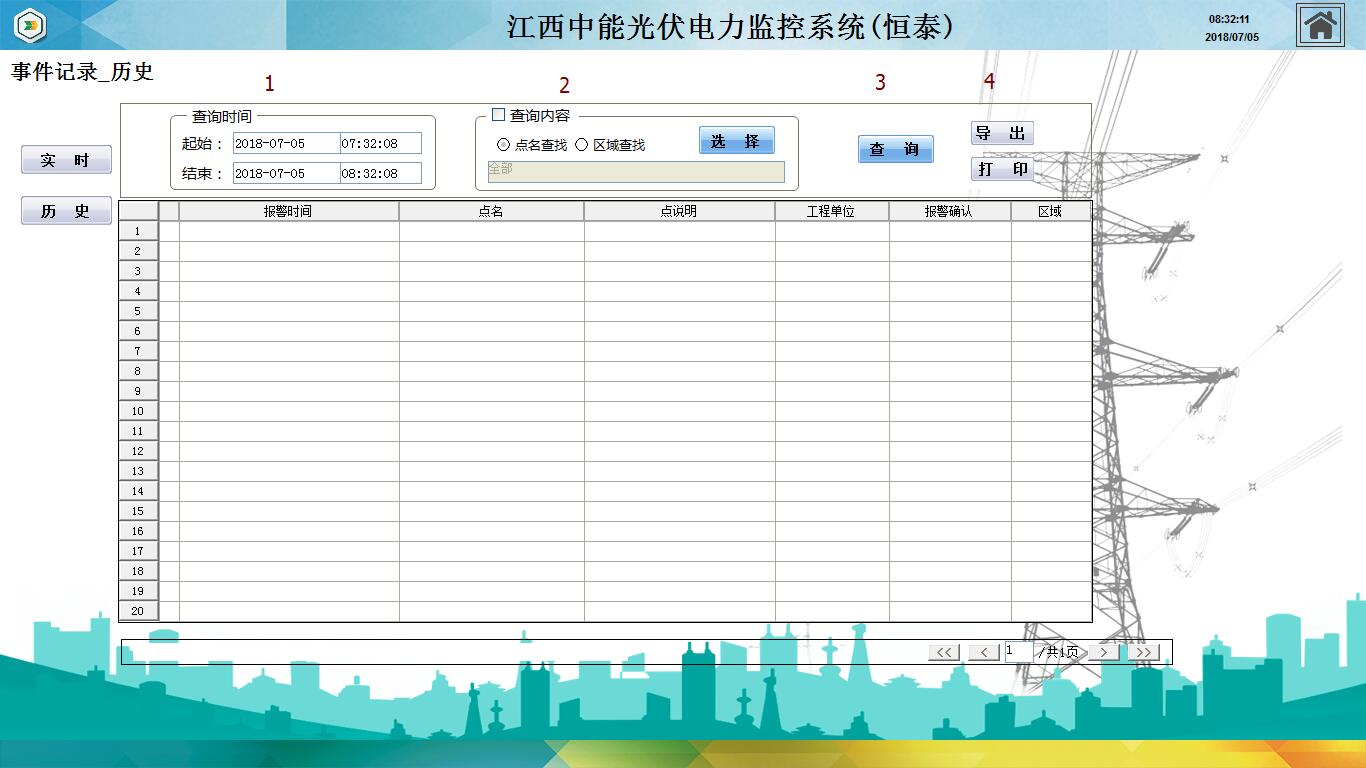This screenshot has height=768, width=1366.
Task: Click the home icon in top-right corner
Action: [1320, 25]
